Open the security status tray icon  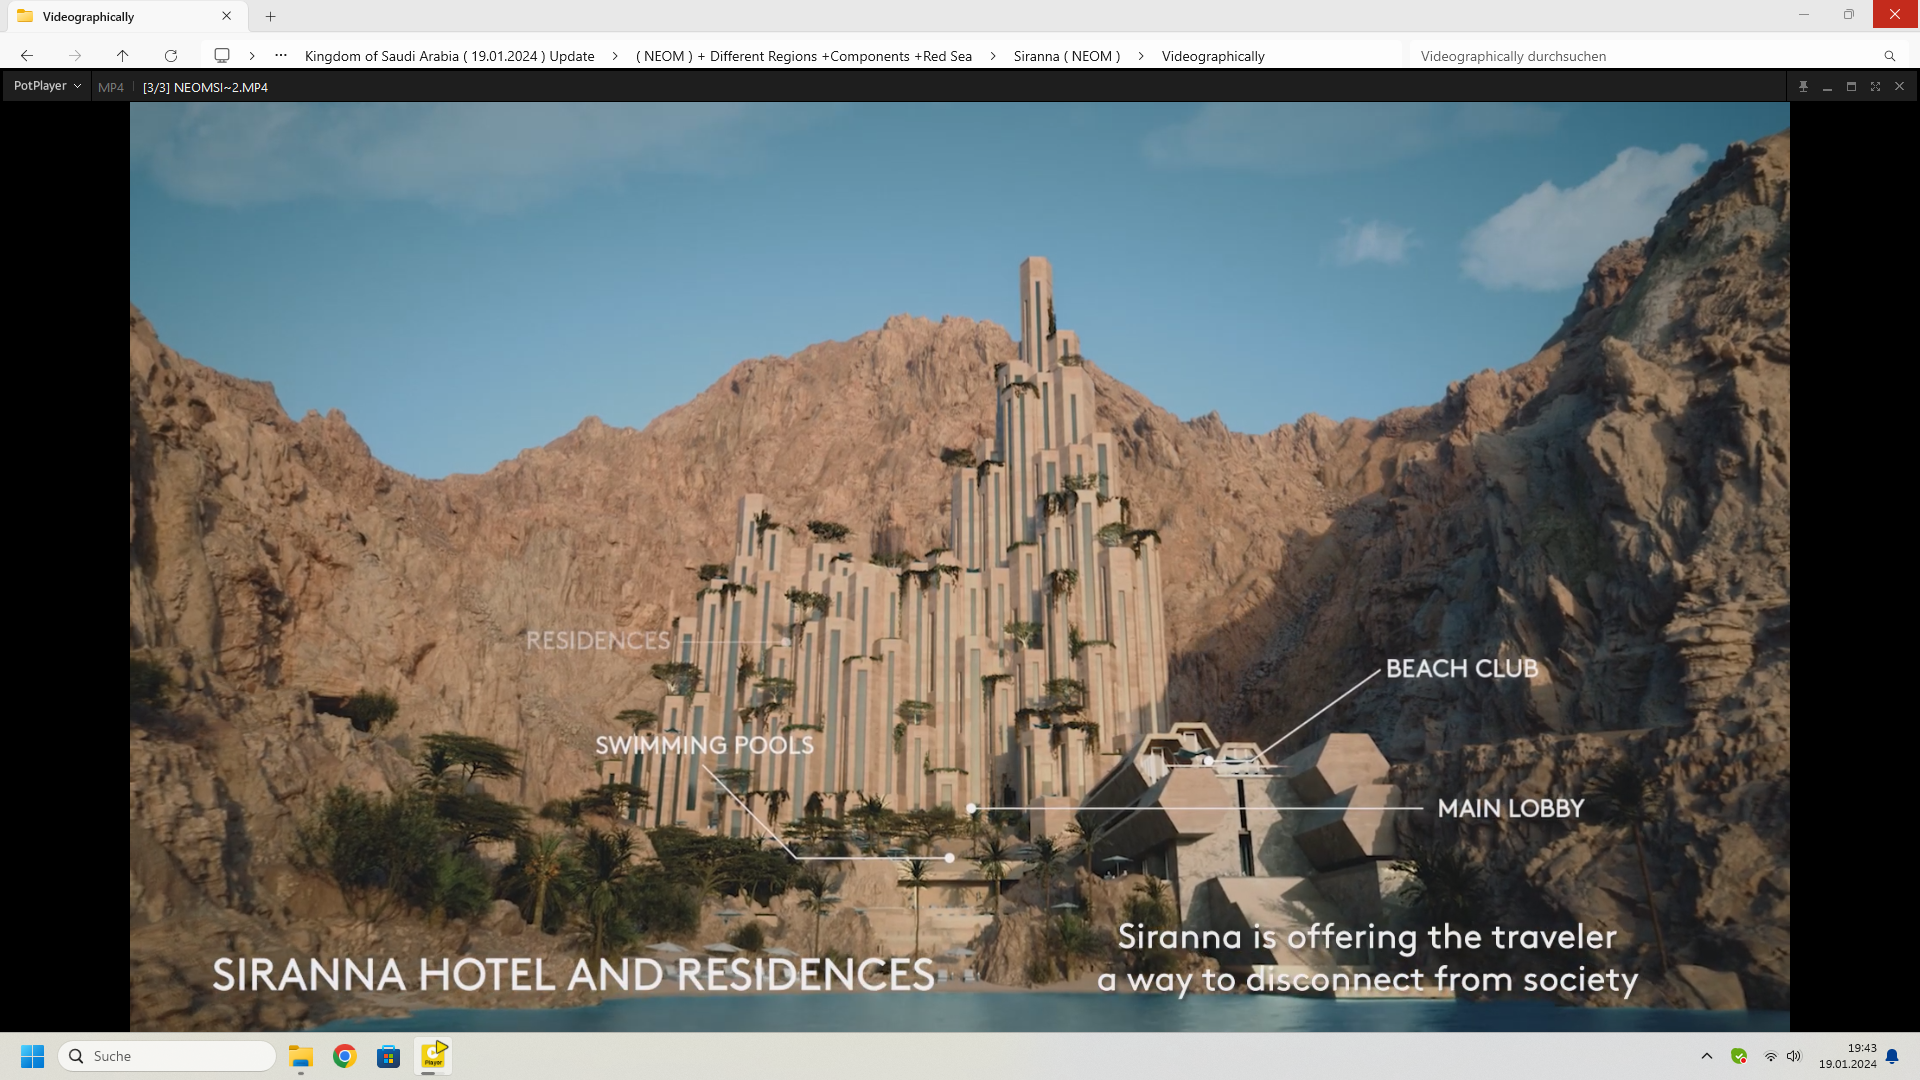tap(1739, 1056)
